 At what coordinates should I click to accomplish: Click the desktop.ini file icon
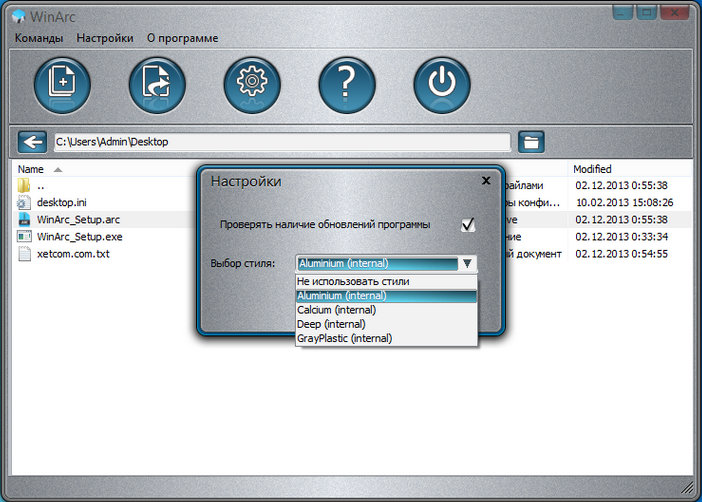pos(24,202)
